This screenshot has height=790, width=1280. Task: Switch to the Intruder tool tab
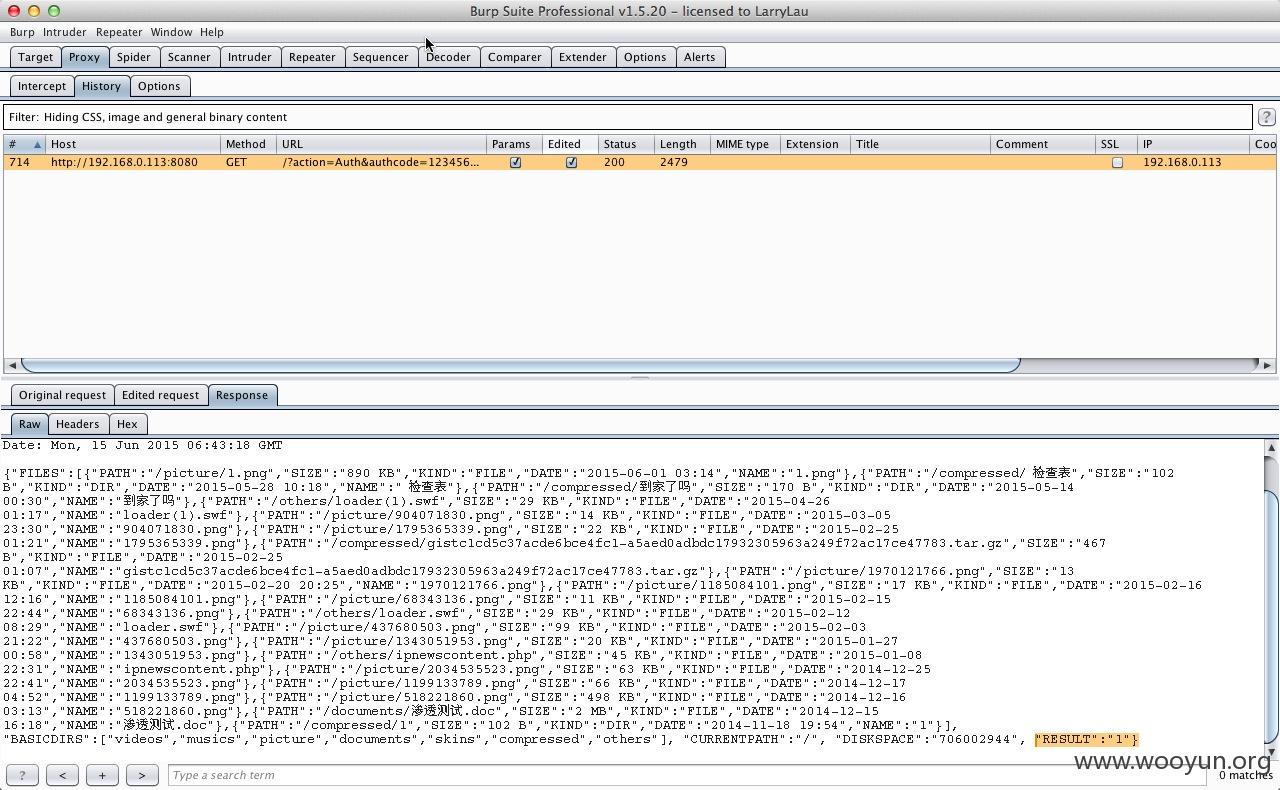249,57
